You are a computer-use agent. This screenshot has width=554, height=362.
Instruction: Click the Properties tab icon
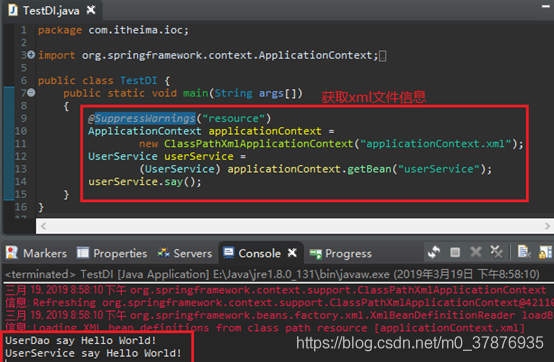click(83, 253)
